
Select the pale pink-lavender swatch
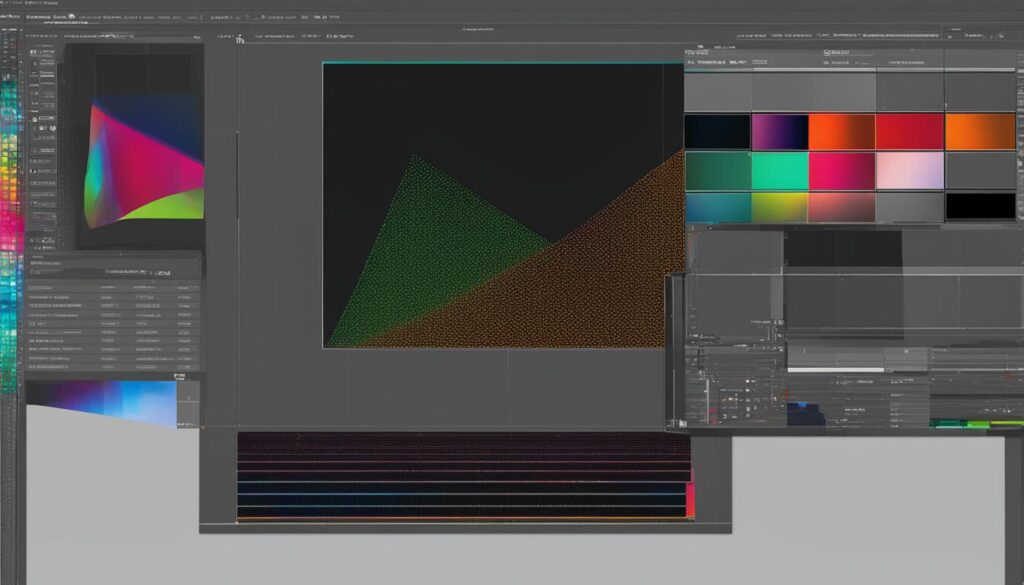tap(909, 170)
